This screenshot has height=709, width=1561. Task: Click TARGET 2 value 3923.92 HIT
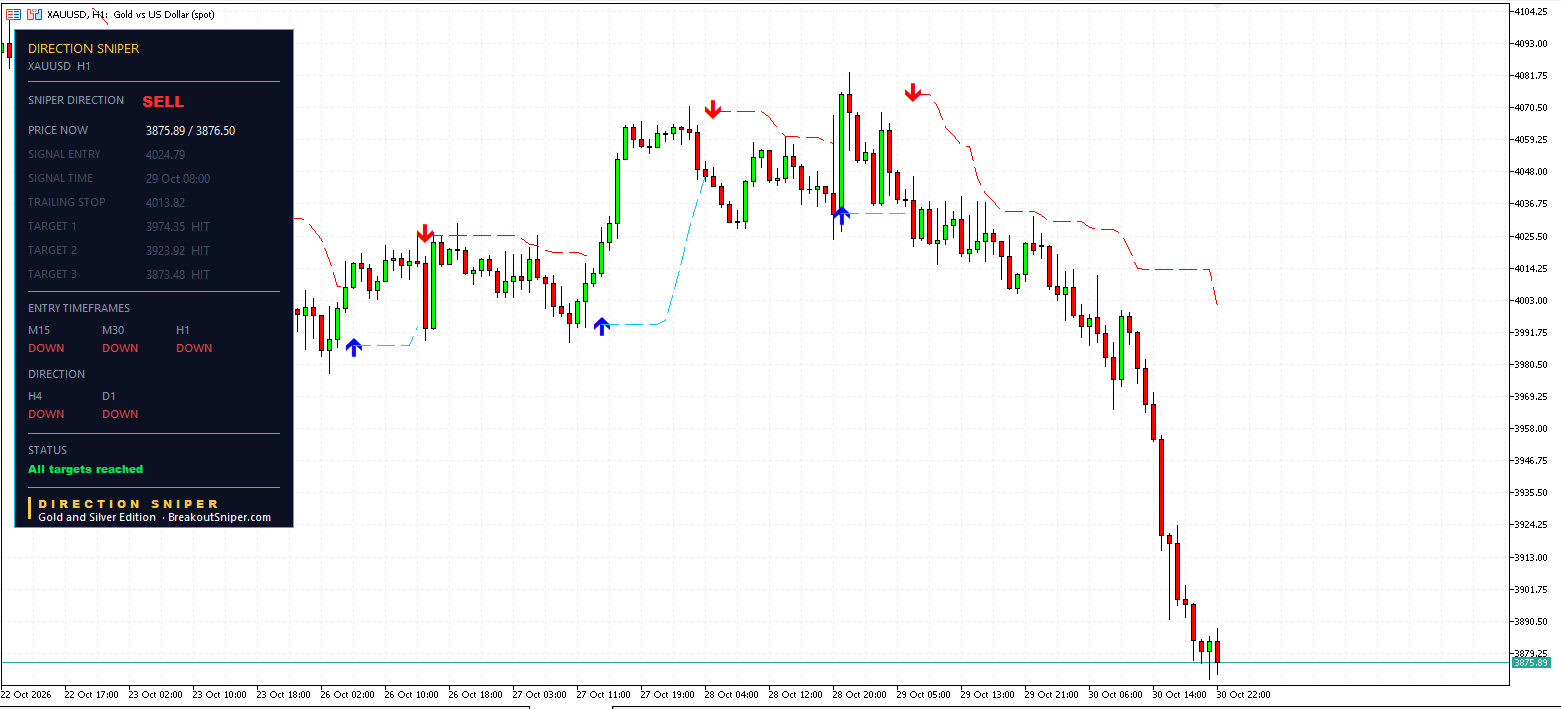pyautogui.click(x=178, y=250)
